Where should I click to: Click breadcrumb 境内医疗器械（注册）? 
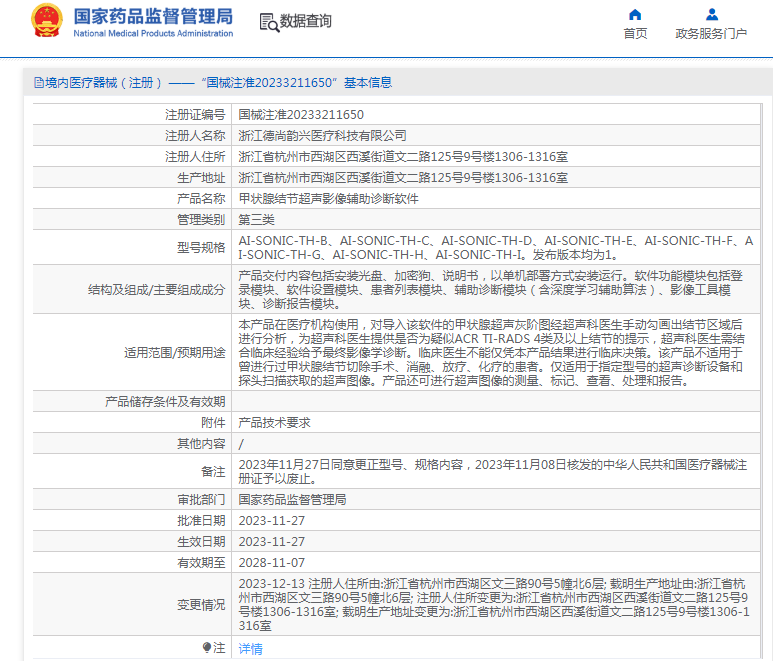click(x=104, y=83)
